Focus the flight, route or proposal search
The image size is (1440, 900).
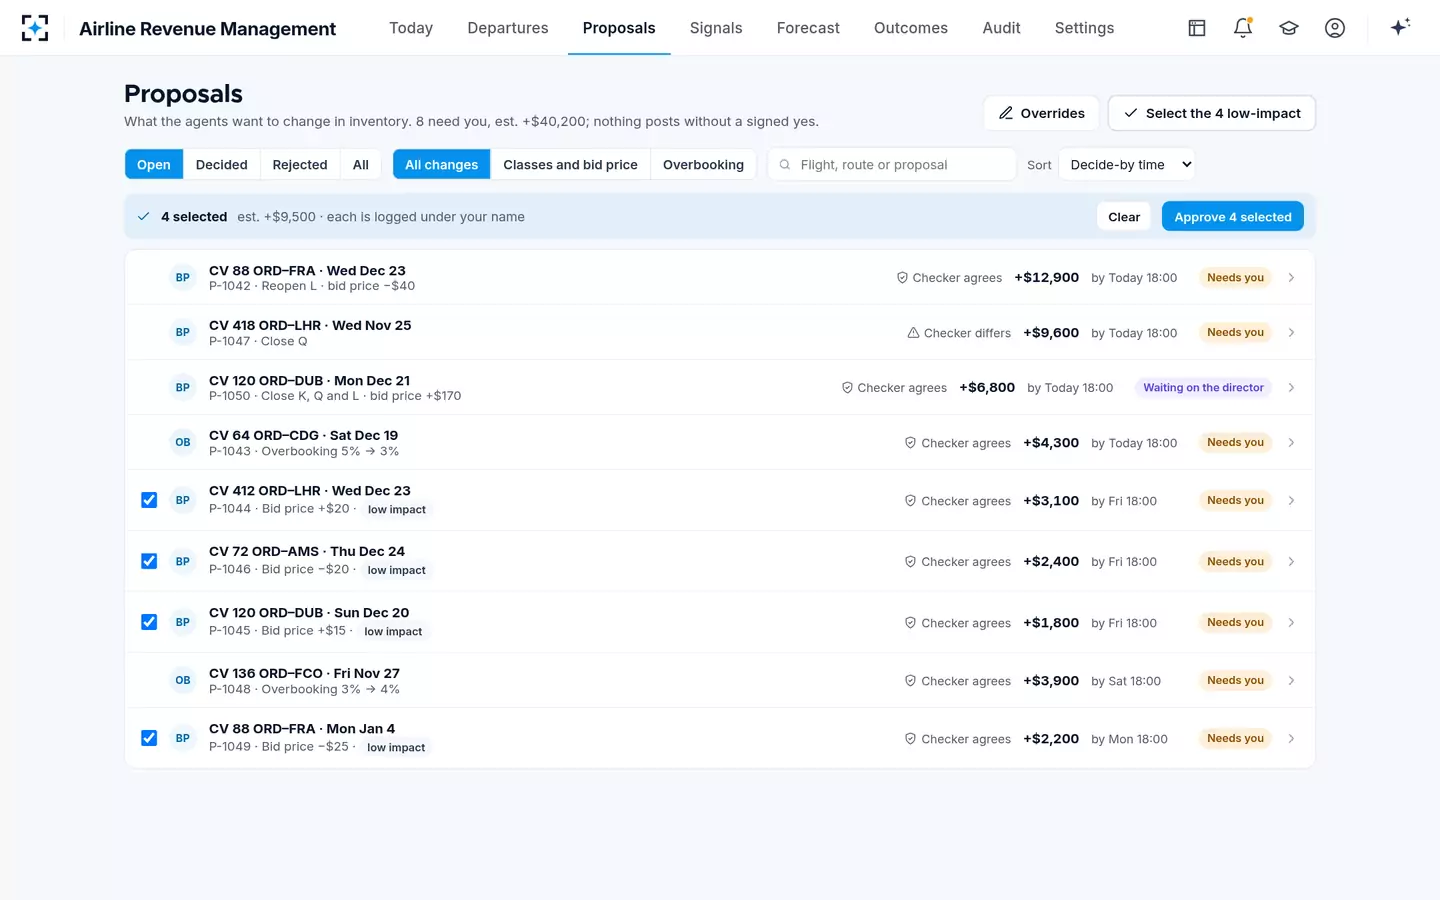click(x=892, y=165)
